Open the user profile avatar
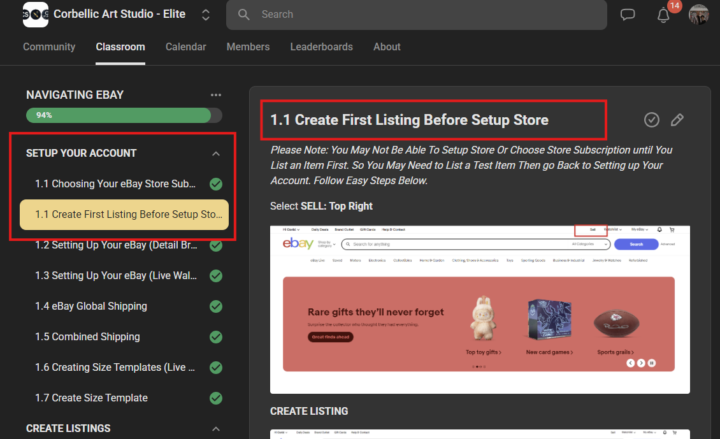This screenshot has height=439, width=720. [x=698, y=15]
